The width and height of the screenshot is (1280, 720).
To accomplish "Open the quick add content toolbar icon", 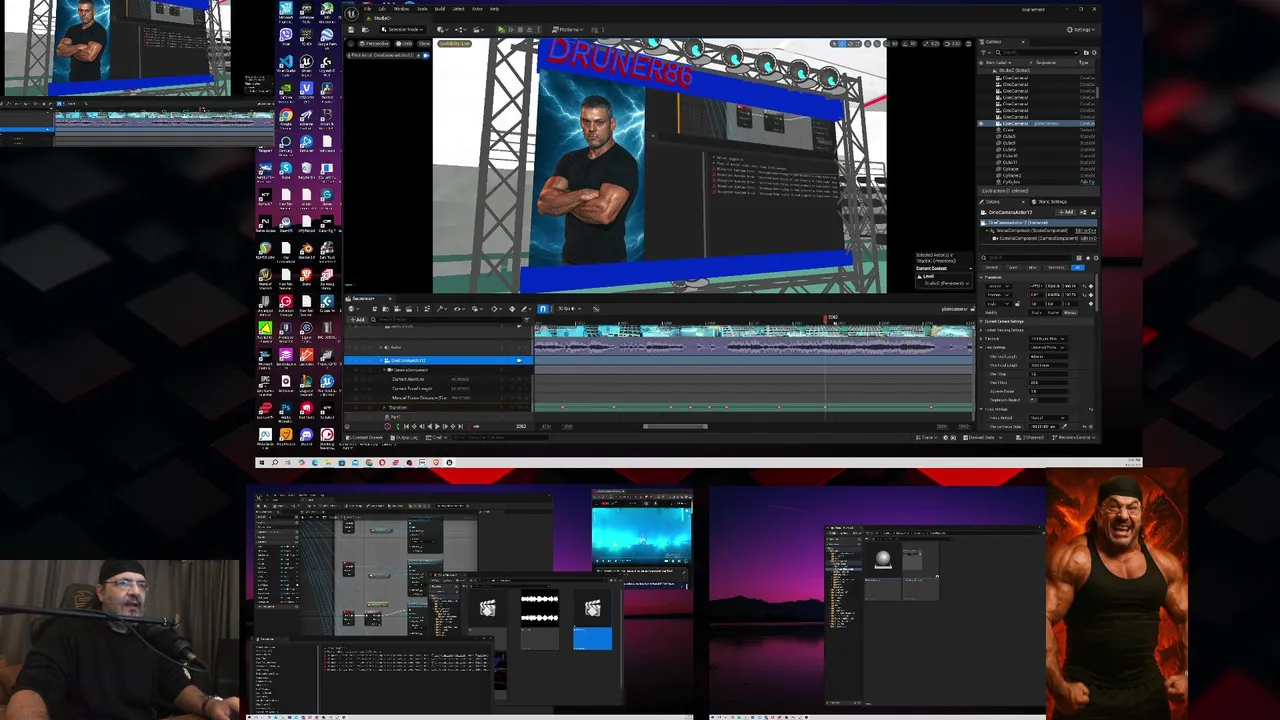I will [443, 29].
